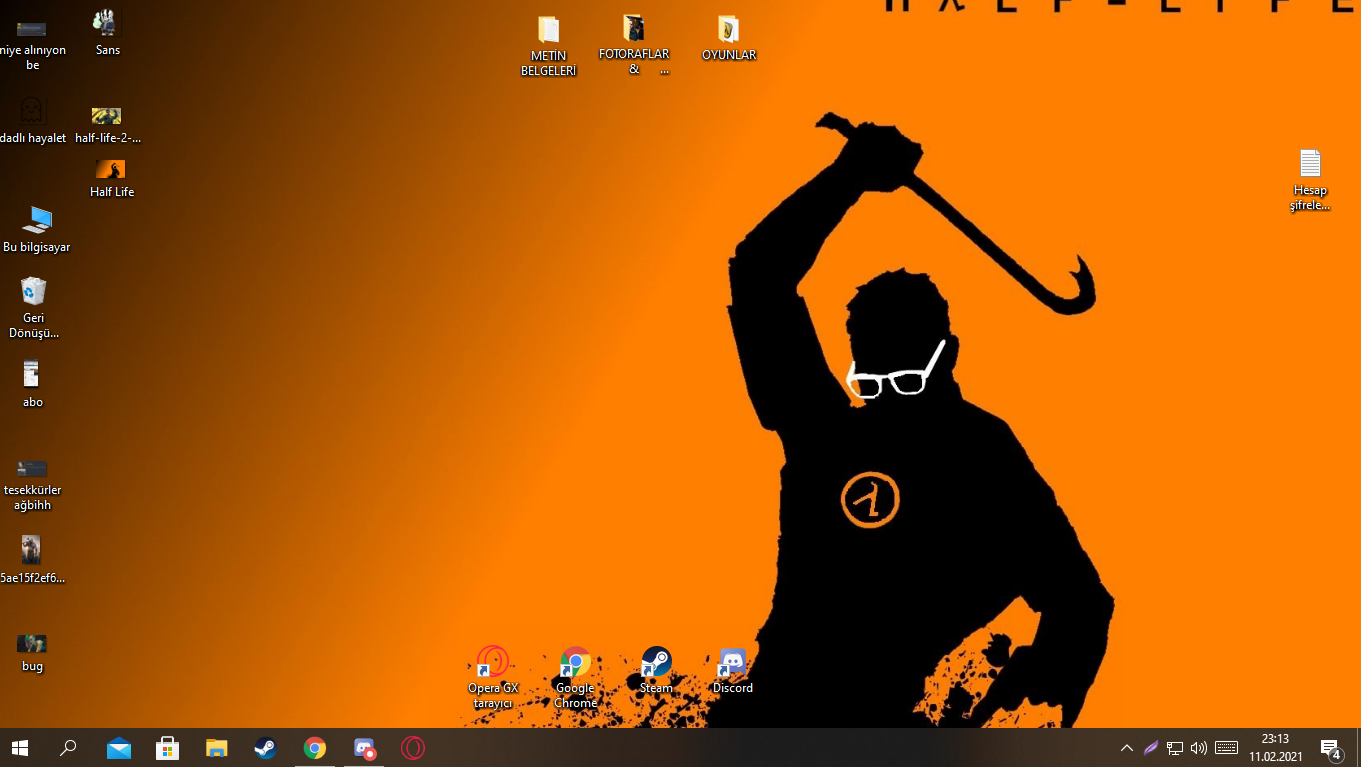Select the Google Chrome desktop shortcut
This screenshot has width=1361, height=767.
pyautogui.click(x=576, y=677)
